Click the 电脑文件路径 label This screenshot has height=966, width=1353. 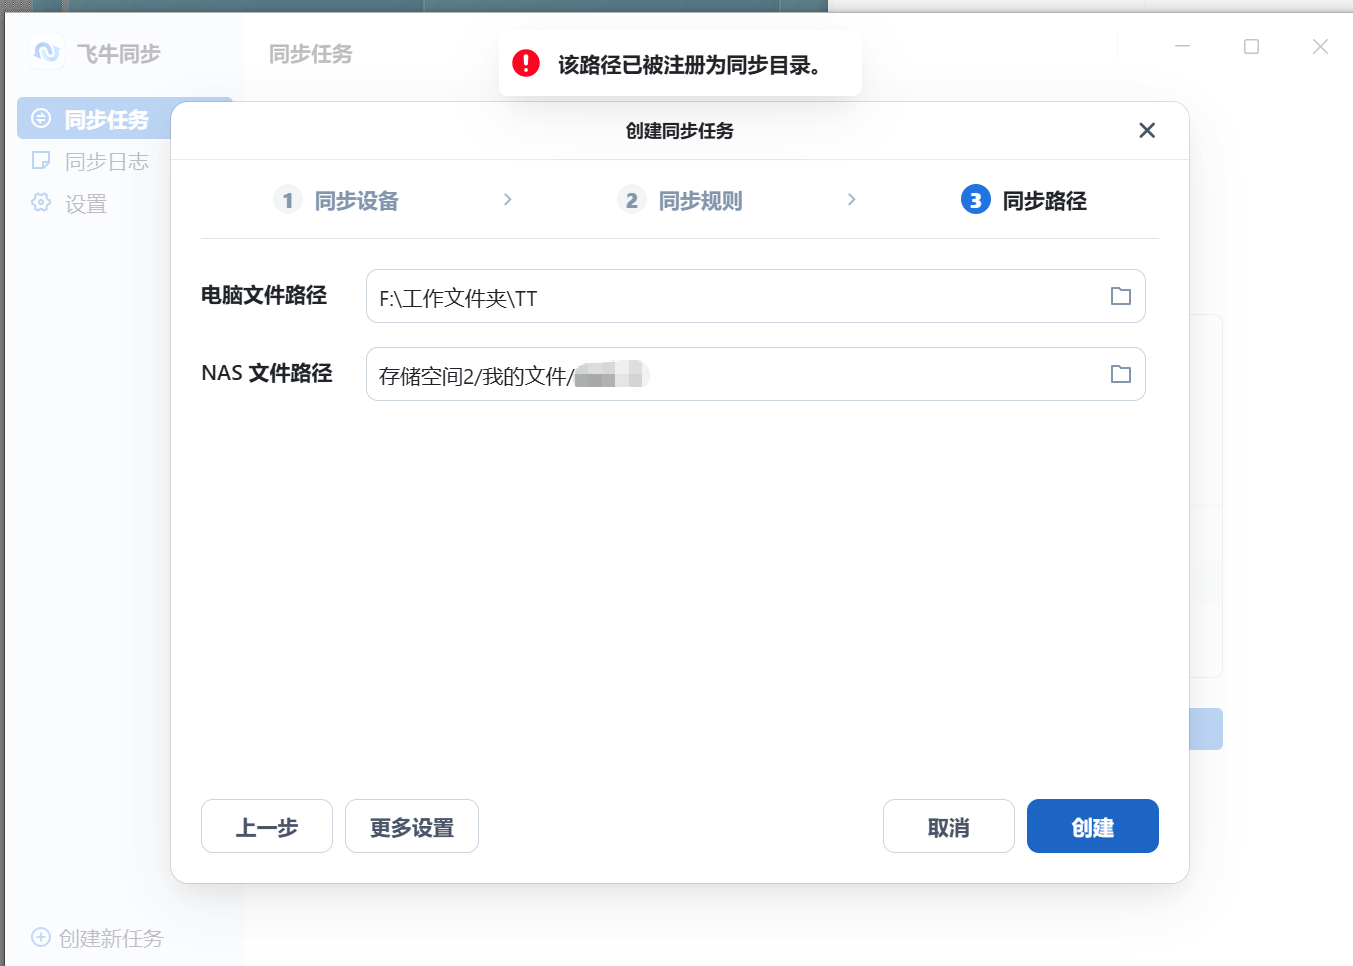(264, 295)
